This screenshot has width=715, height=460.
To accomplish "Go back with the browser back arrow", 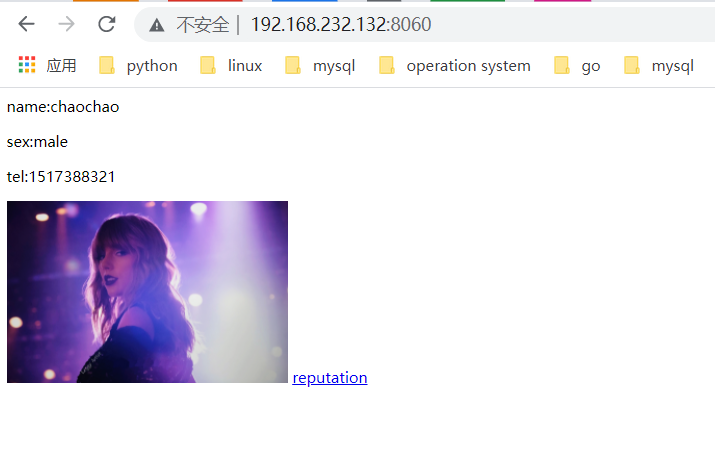I will pos(26,24).
